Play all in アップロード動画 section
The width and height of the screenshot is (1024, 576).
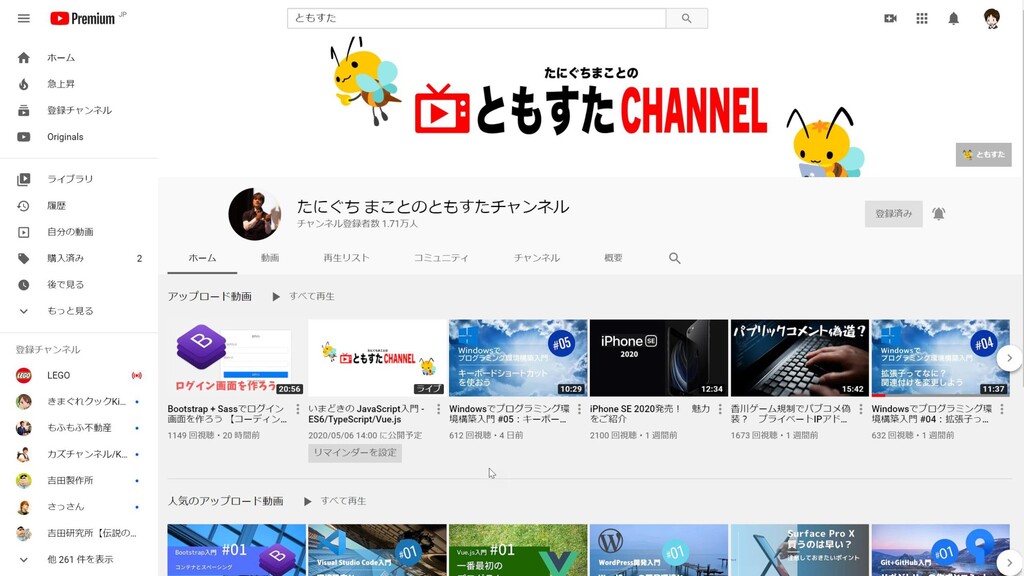coord(303,296)
